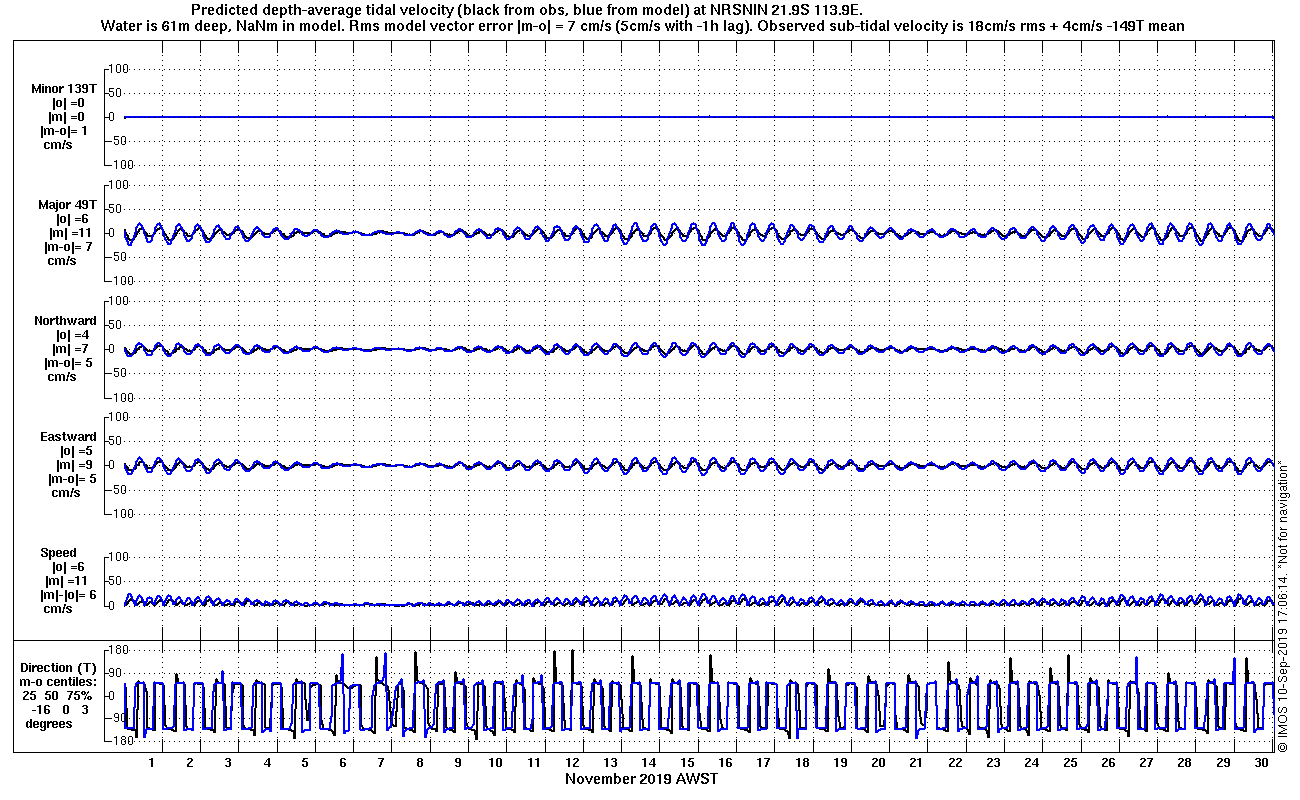Click day '28' on the date axis
Screen dimensions: 1300x800
(x=1185, y=763)
